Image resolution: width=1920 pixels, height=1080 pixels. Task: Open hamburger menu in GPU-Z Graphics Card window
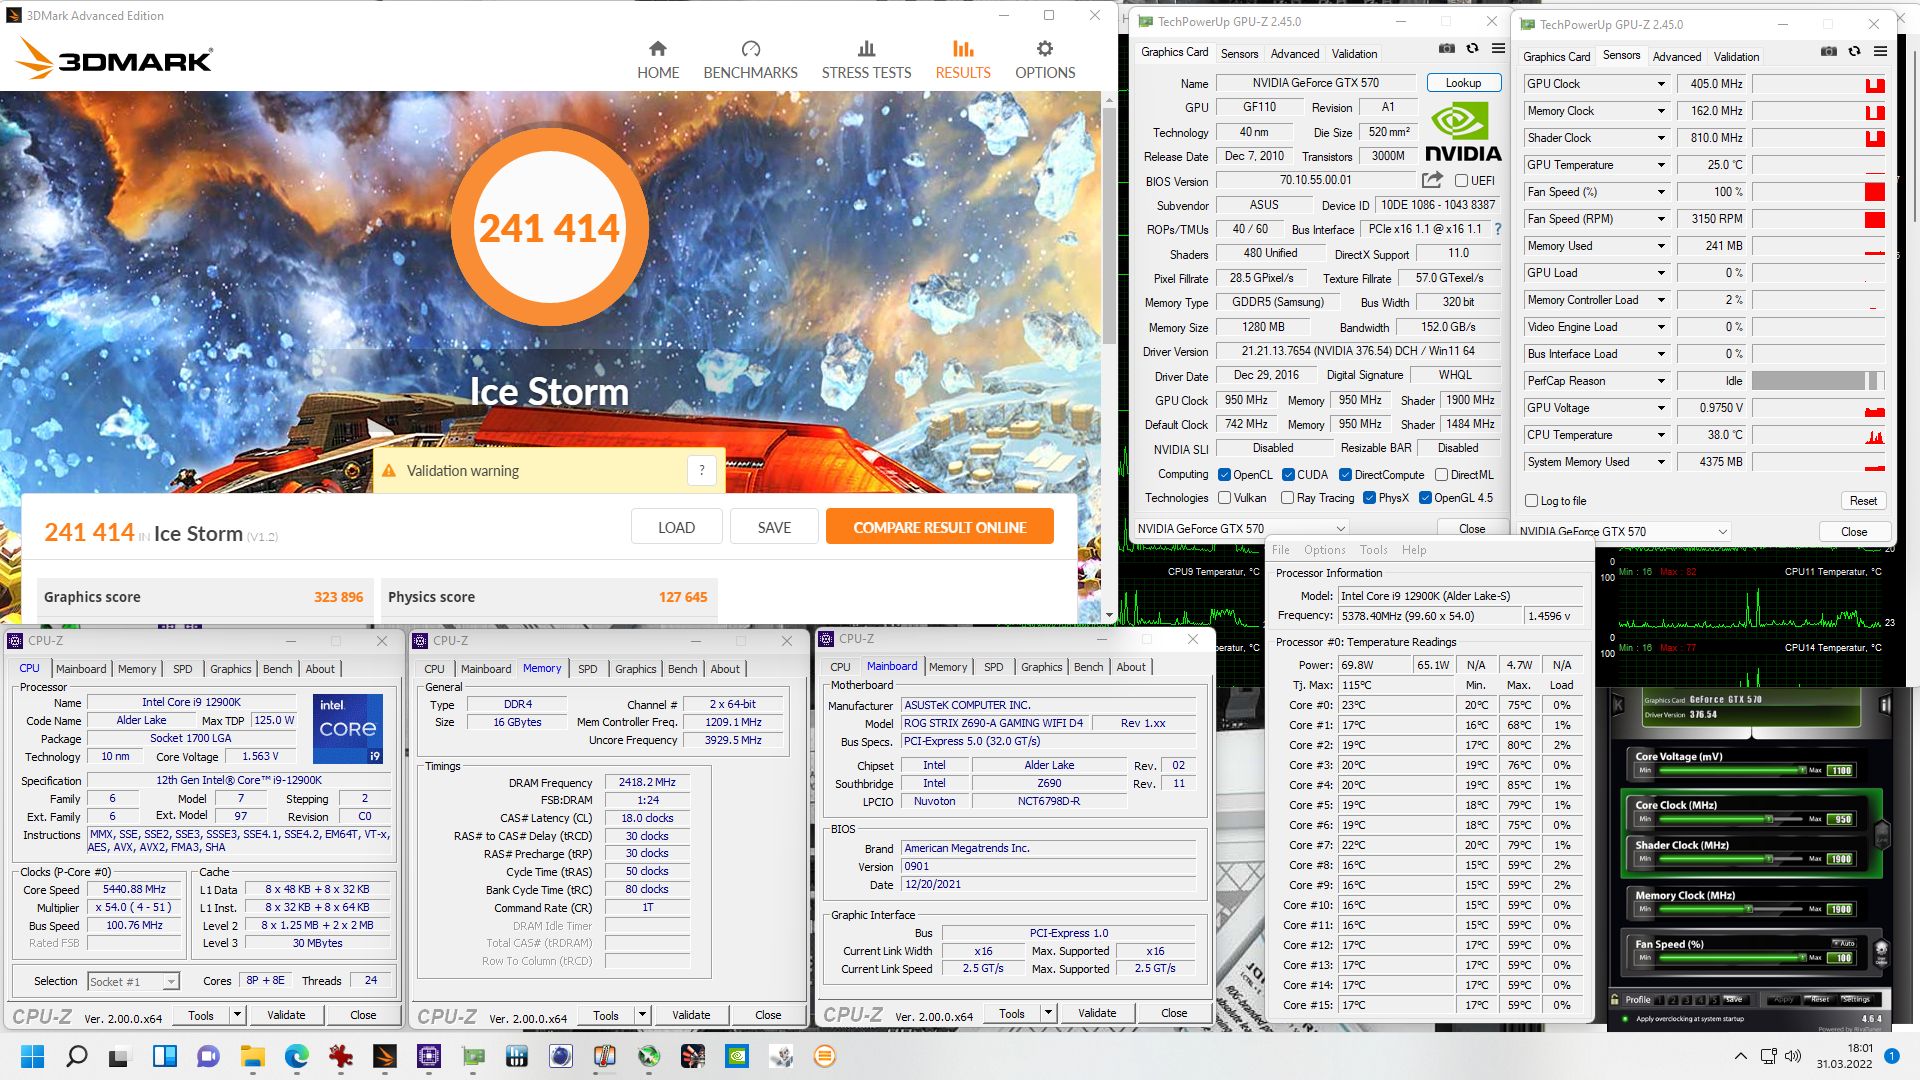[1498, 48]
